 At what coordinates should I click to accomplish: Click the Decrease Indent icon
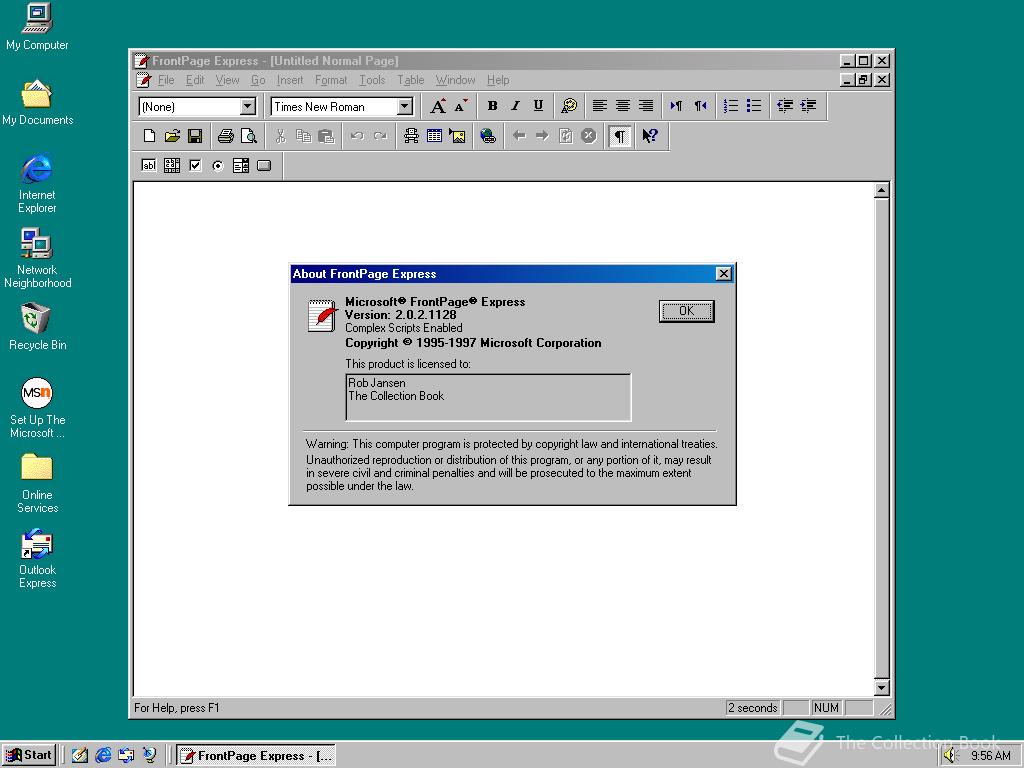(785, 106)
